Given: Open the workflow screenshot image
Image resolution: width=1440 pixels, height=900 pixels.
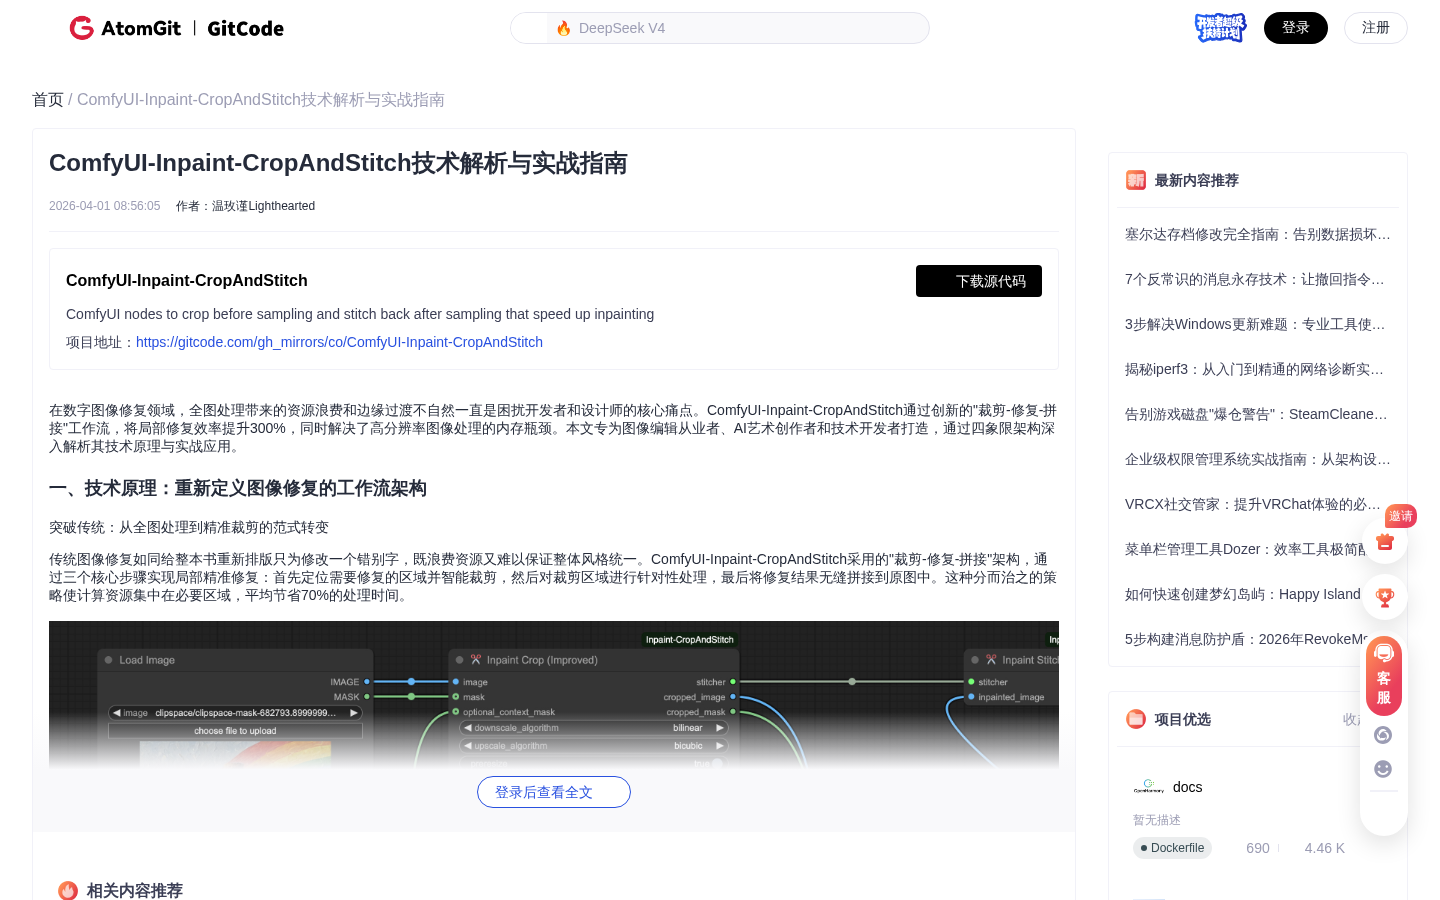Looking at the screenshot, I should [x=553, y=694].
